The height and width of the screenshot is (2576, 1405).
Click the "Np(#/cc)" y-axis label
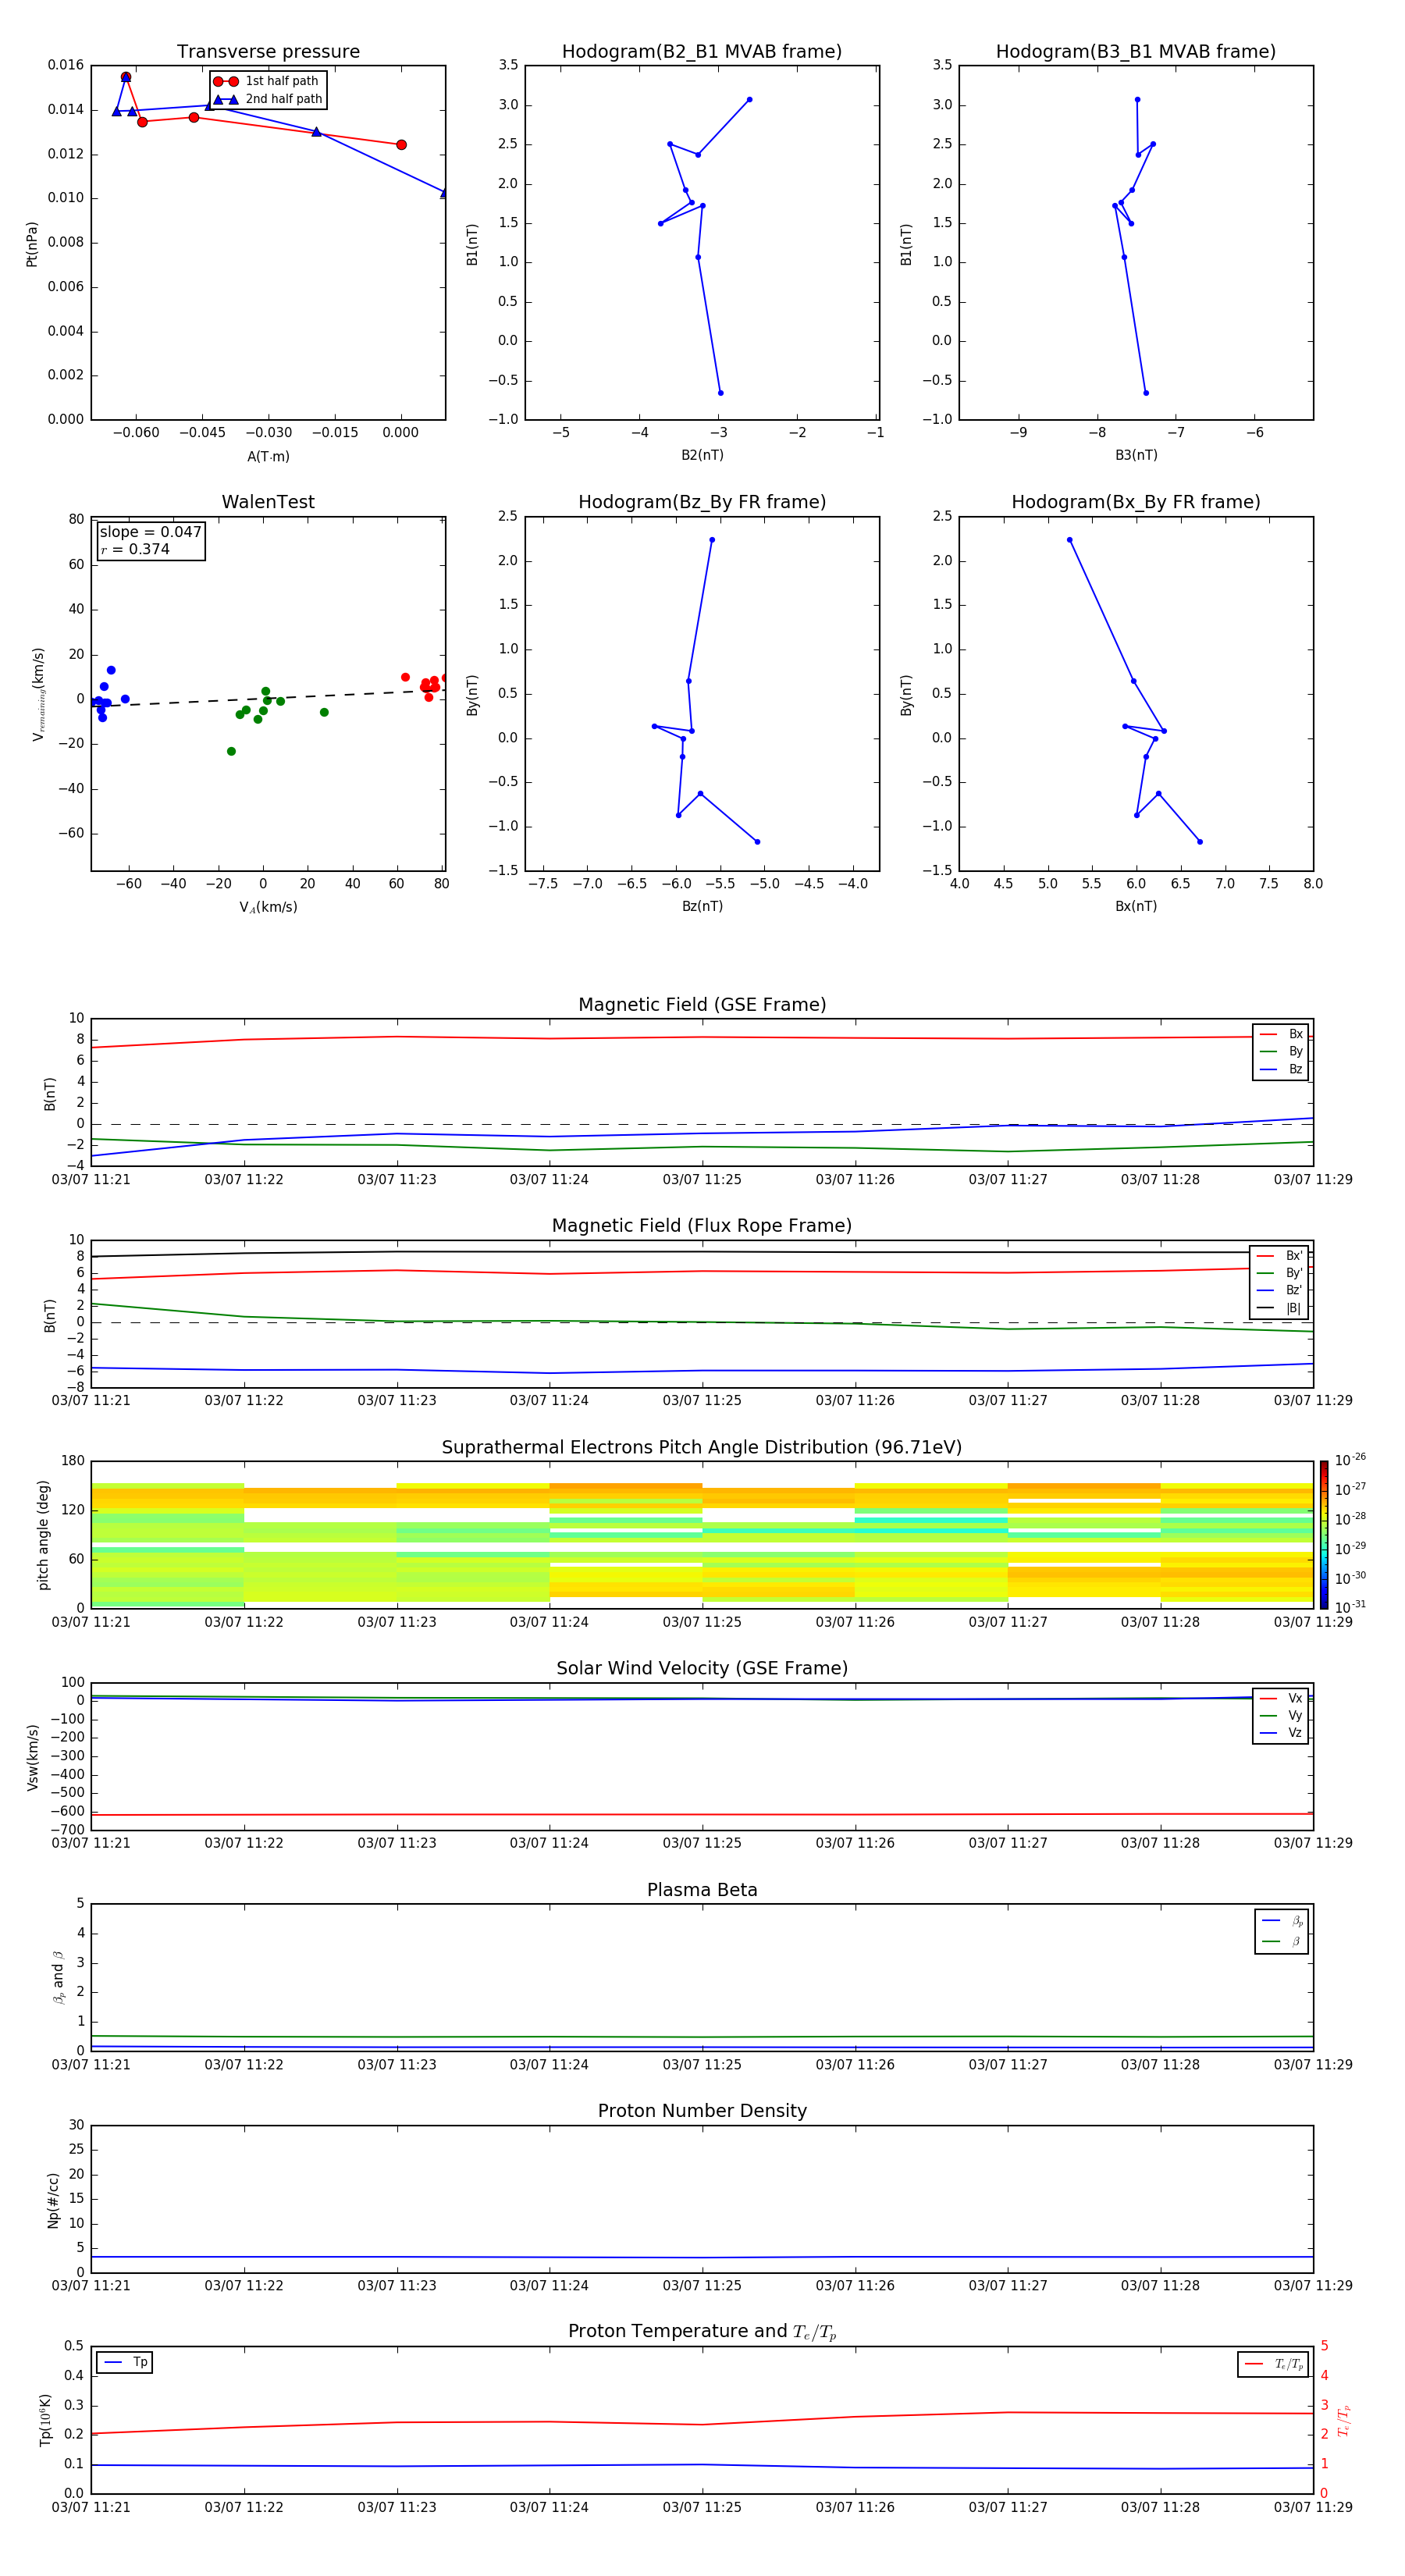click(53, 2200)
